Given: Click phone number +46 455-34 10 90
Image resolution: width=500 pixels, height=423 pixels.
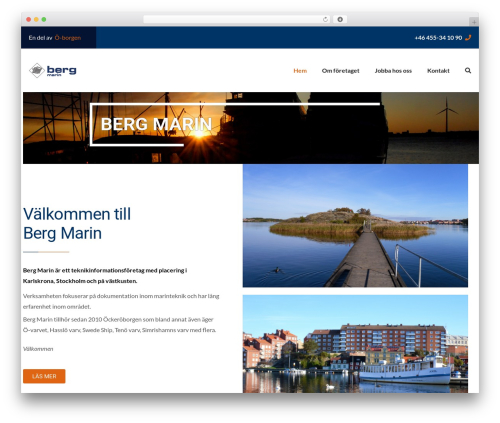Looking at the screenshot, I should [438, 38].
